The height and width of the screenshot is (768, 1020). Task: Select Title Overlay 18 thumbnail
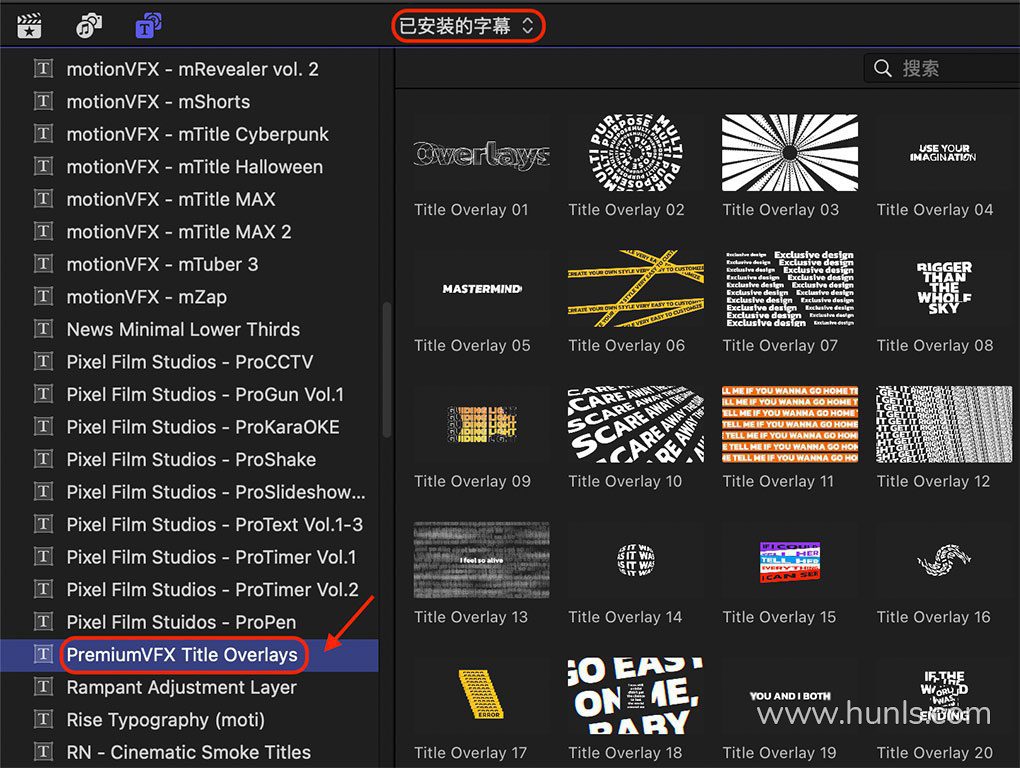coord(636,696)
